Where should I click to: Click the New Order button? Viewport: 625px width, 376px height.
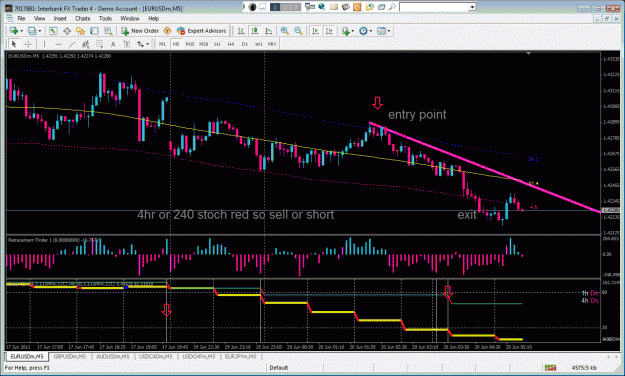(x=140, y=31)
